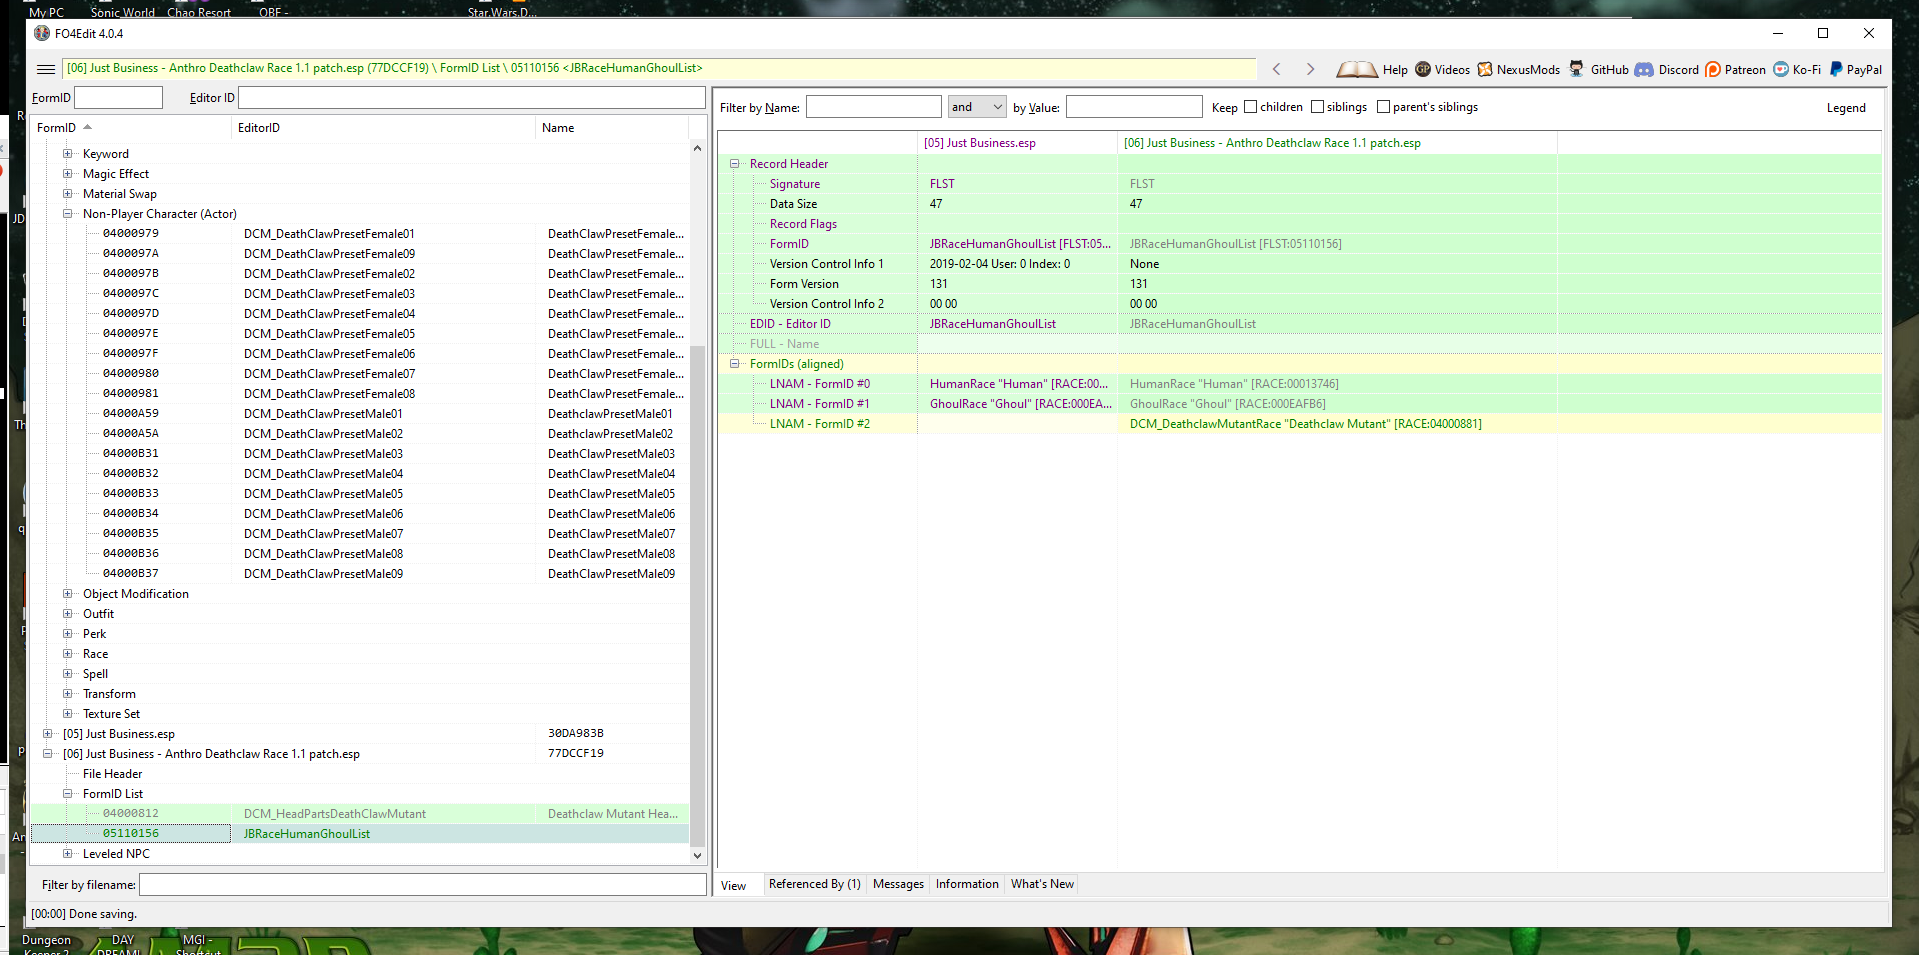Click the [06] Anthro Deathclaw patch column header
Screen dimensions: 1919x955
(x=1337, y=143)
